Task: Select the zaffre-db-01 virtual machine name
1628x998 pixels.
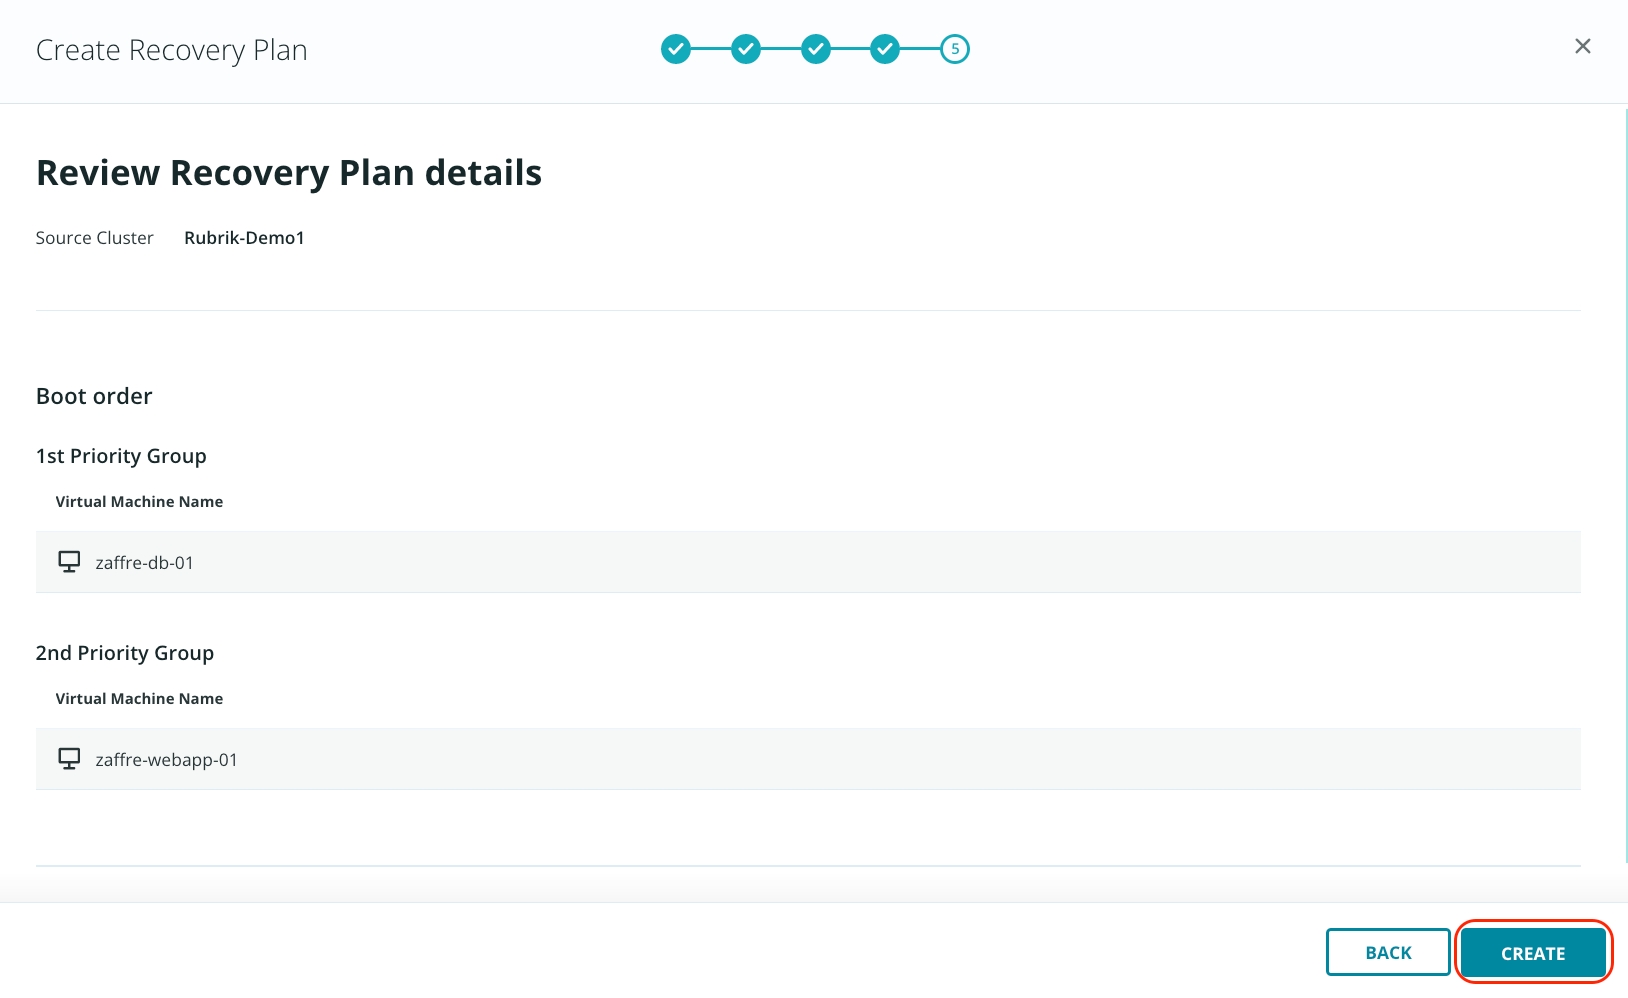Action: point(145,563)
